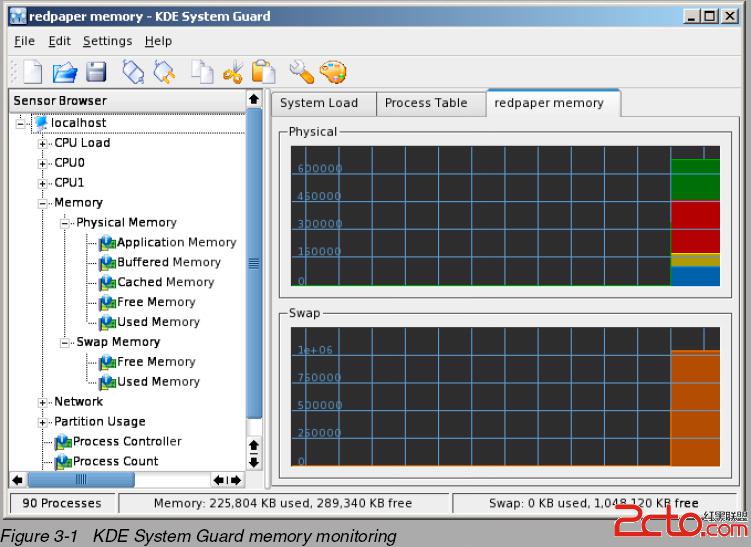Click the Physical memory graph display
The height and width of the screenshot is (547, 751).
point(505,216)
